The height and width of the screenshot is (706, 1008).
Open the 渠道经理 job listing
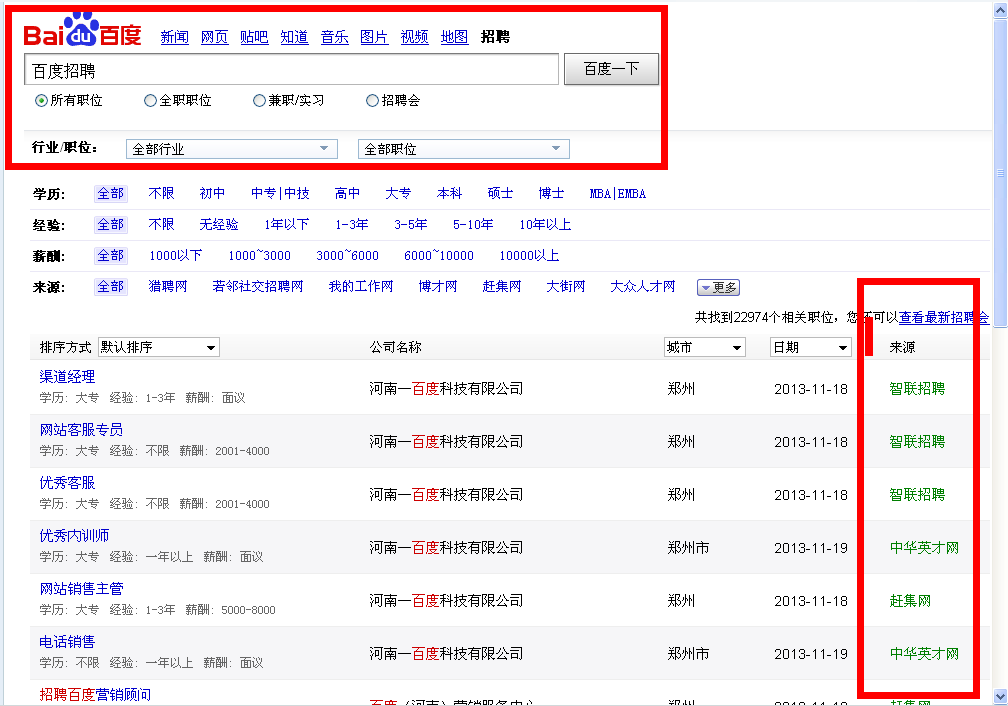[68, 377]
